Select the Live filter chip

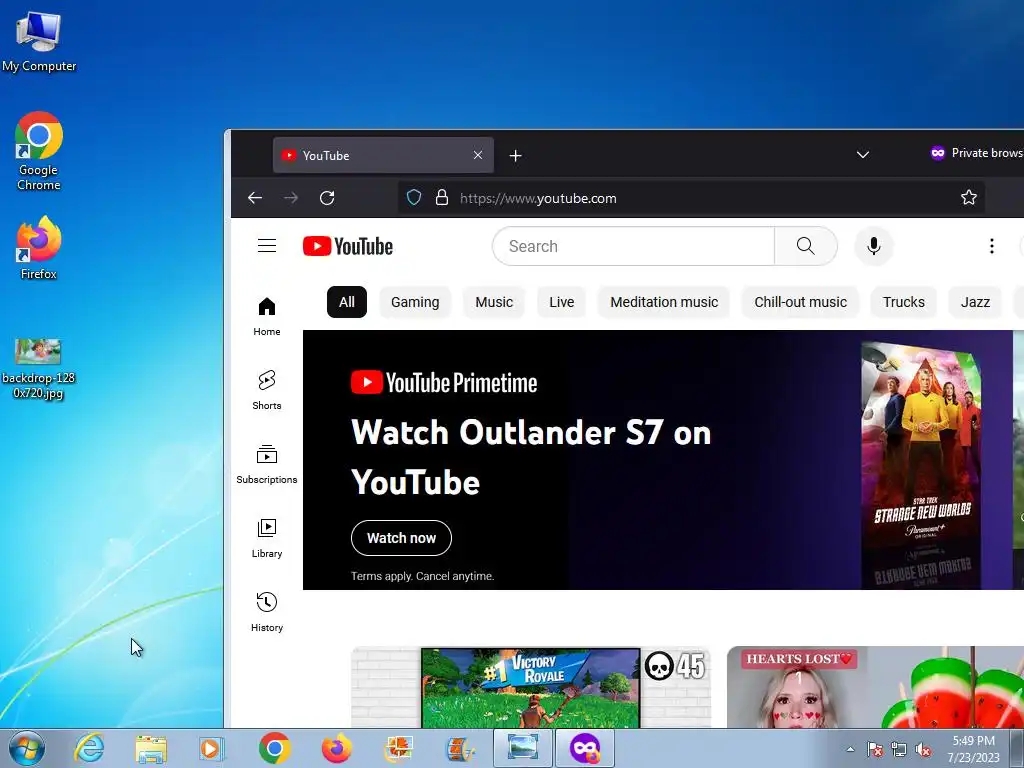coord(562,302)
